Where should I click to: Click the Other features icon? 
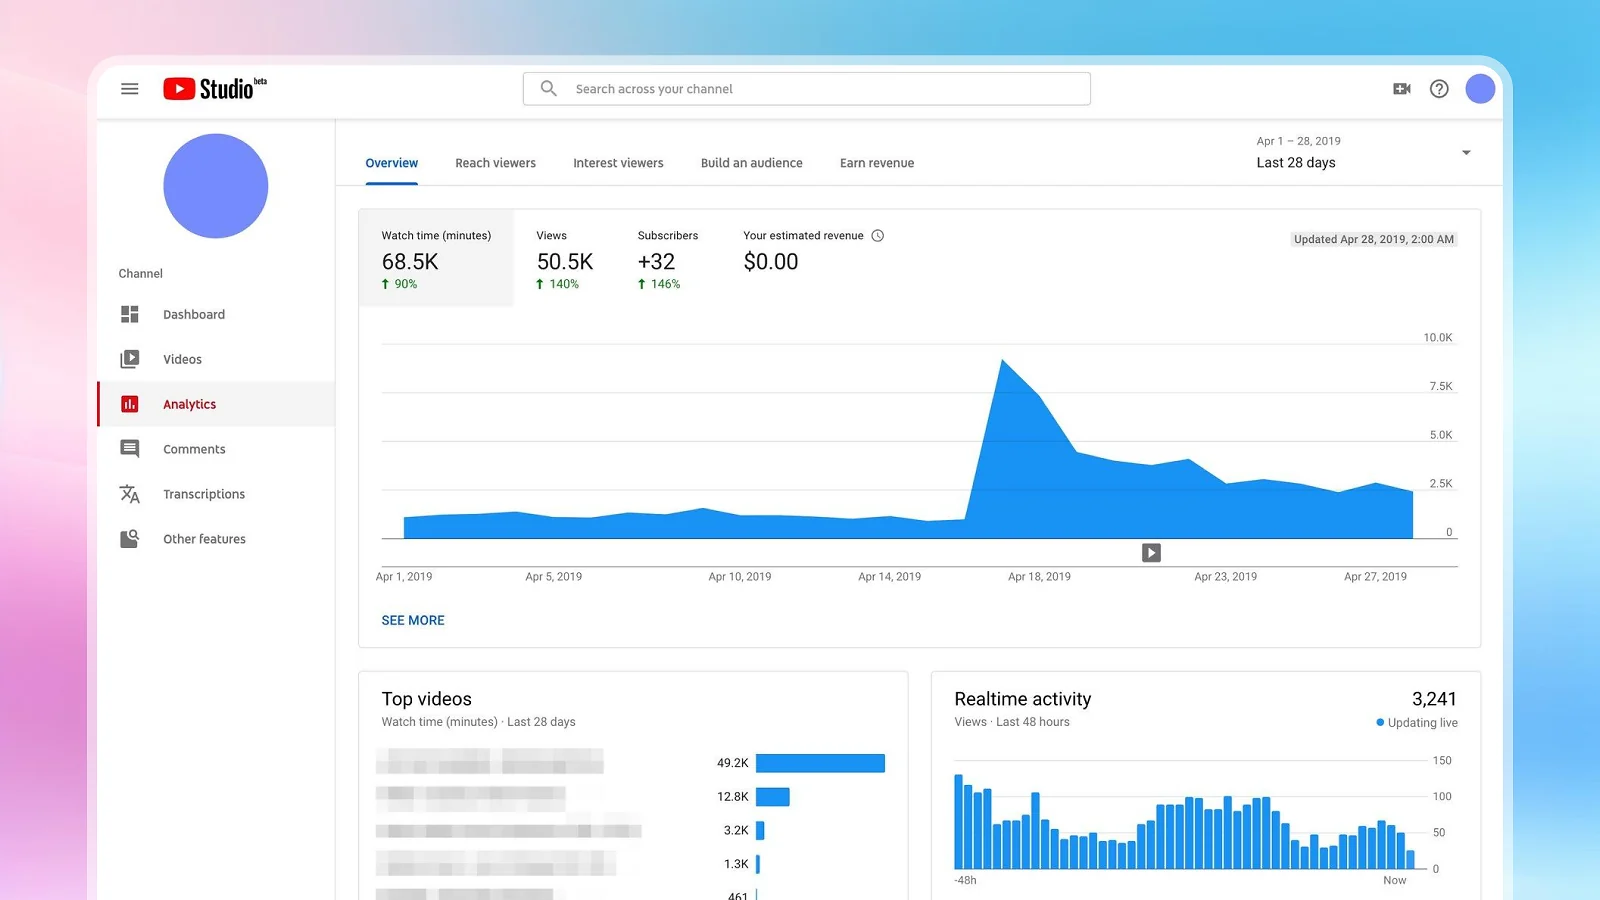130,539
